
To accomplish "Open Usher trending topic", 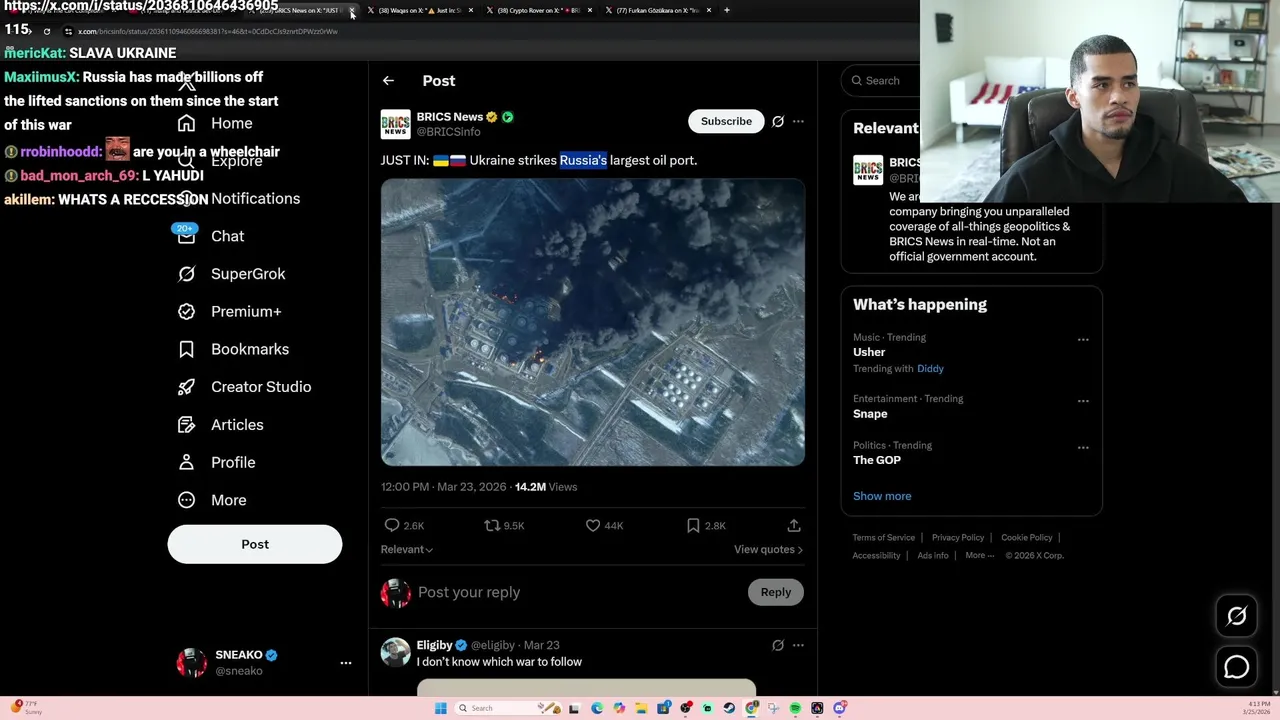I will tap(869, 352).
